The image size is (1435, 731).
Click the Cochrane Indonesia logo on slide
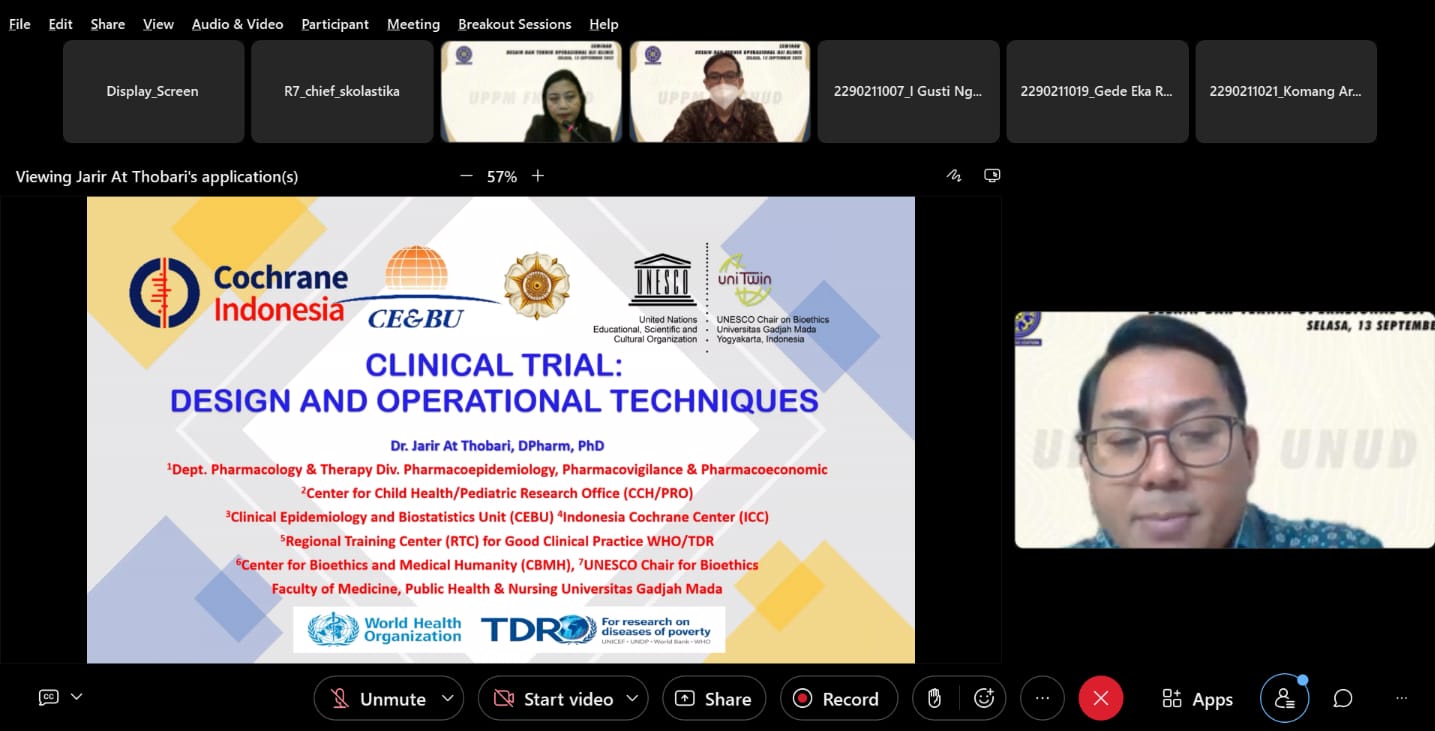238,293
